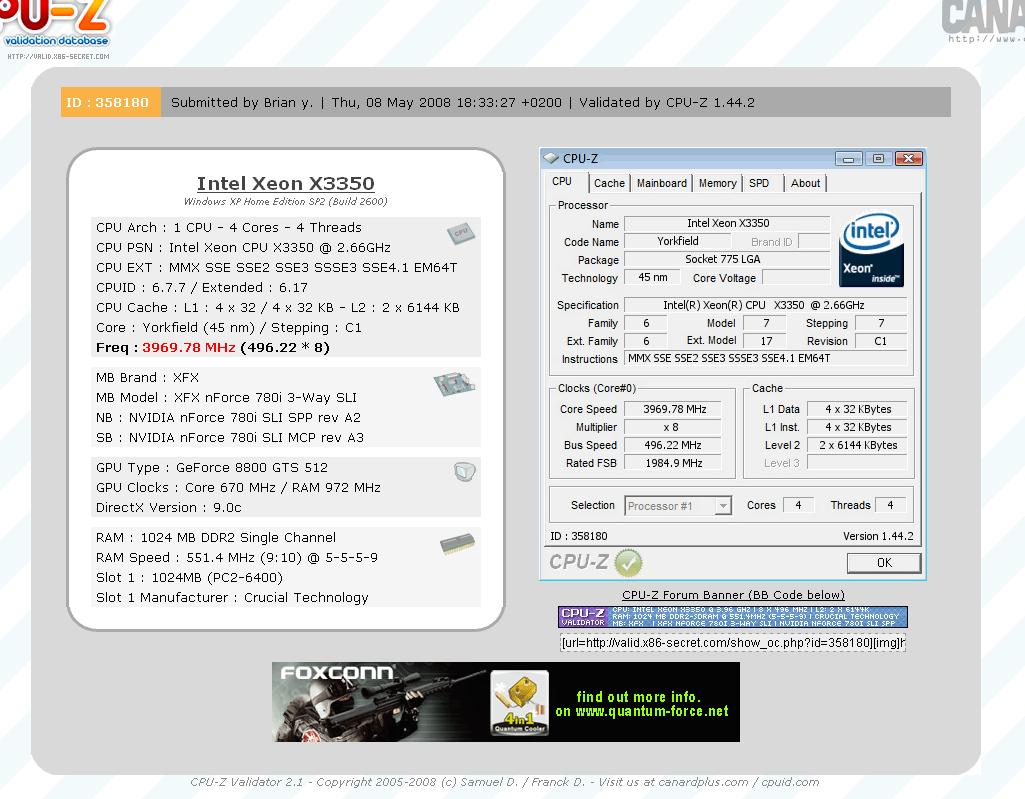Switch to the CPU tab
The image size is (1025, 799).
(x=562, y=182)
